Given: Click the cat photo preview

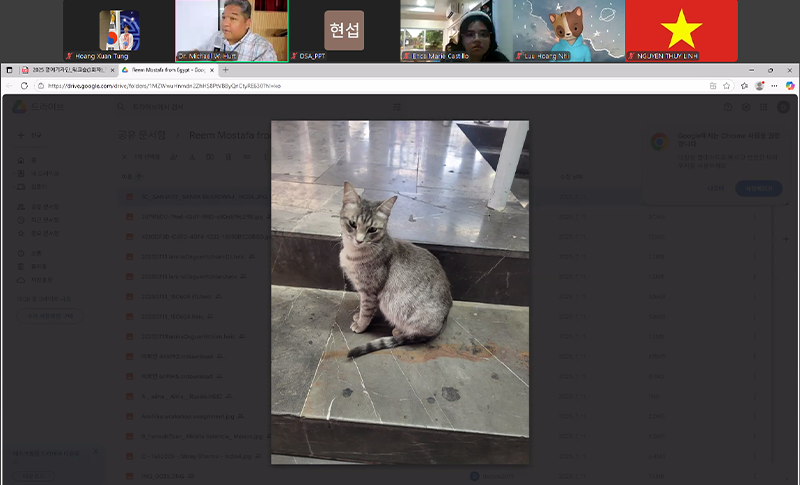Looking at the screenshot, I should (400, 292).
